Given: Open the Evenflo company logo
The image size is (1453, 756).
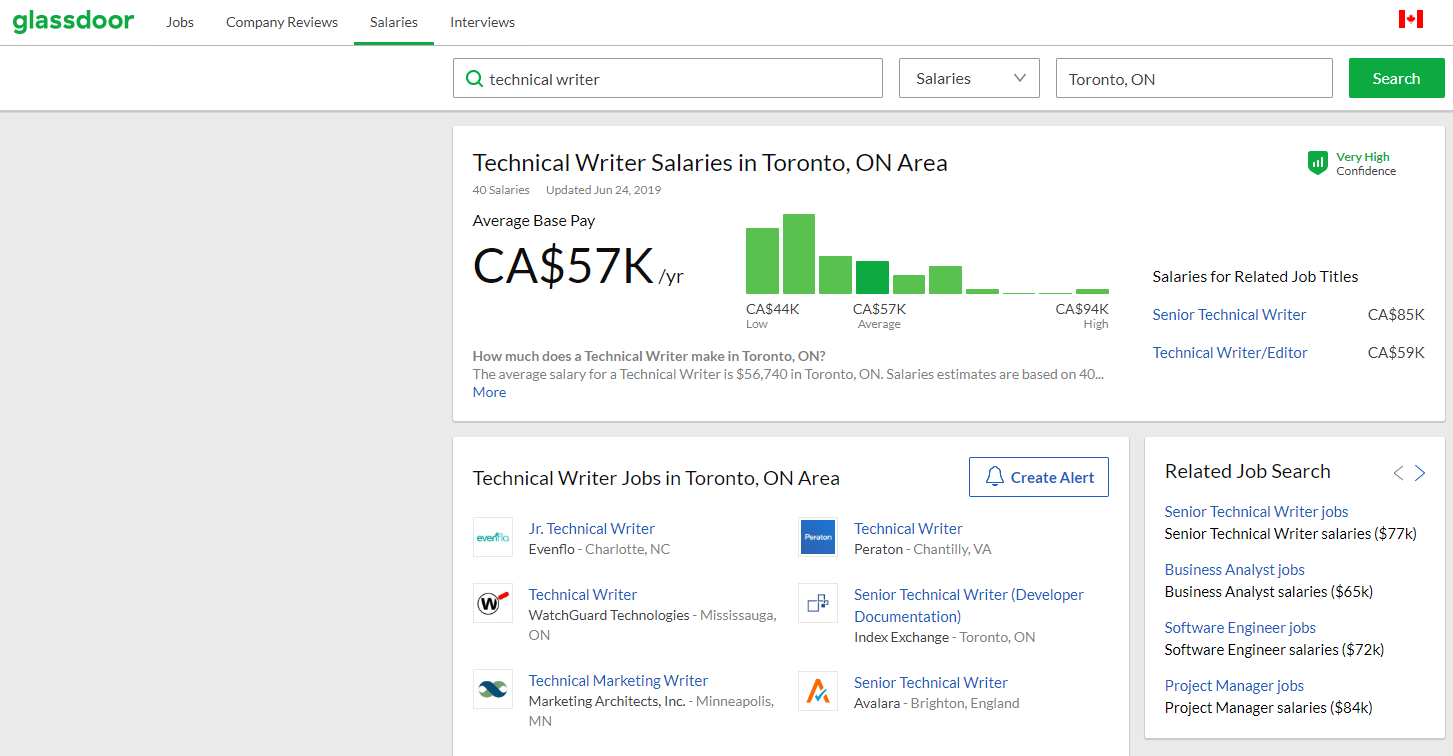Looking at the screenshot, I should click(493, 538).
